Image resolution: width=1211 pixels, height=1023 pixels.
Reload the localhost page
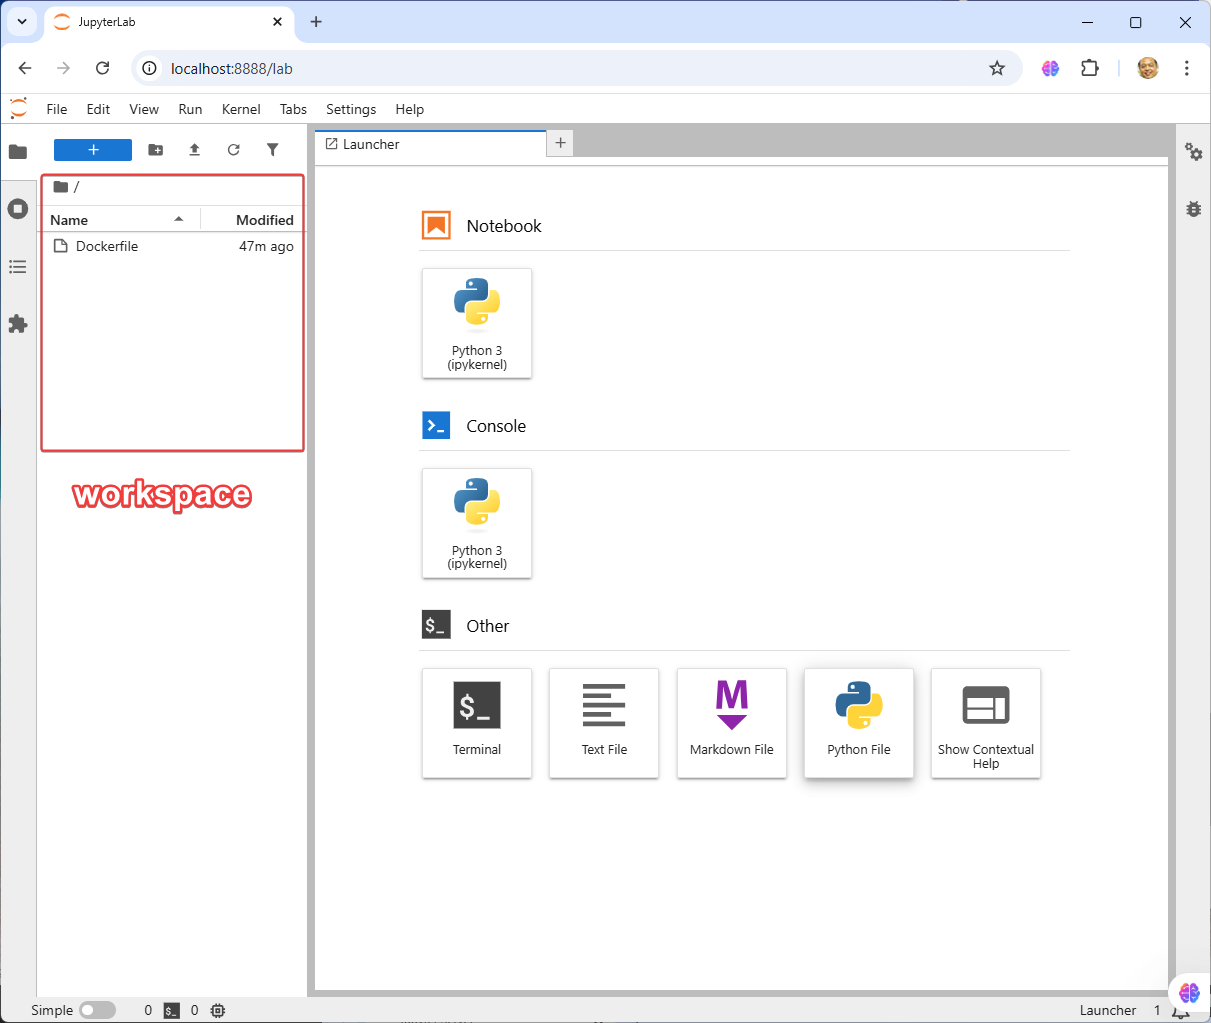102,68
